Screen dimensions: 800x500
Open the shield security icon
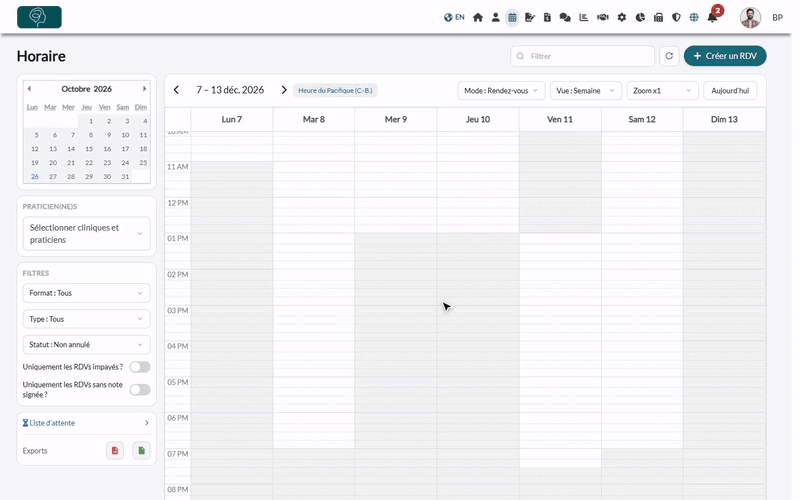[x=676, y=17]
